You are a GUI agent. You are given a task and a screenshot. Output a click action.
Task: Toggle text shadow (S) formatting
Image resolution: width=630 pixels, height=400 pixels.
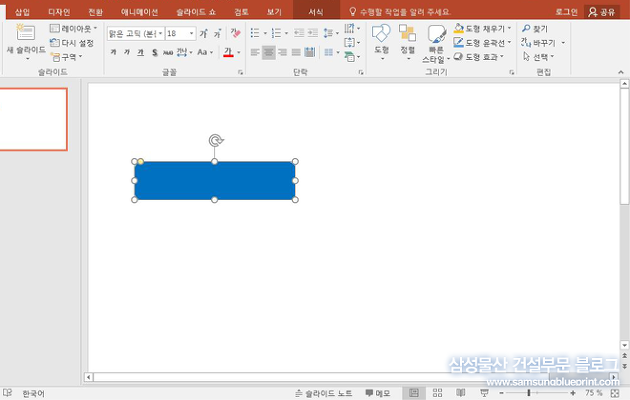tap(155, 52)
